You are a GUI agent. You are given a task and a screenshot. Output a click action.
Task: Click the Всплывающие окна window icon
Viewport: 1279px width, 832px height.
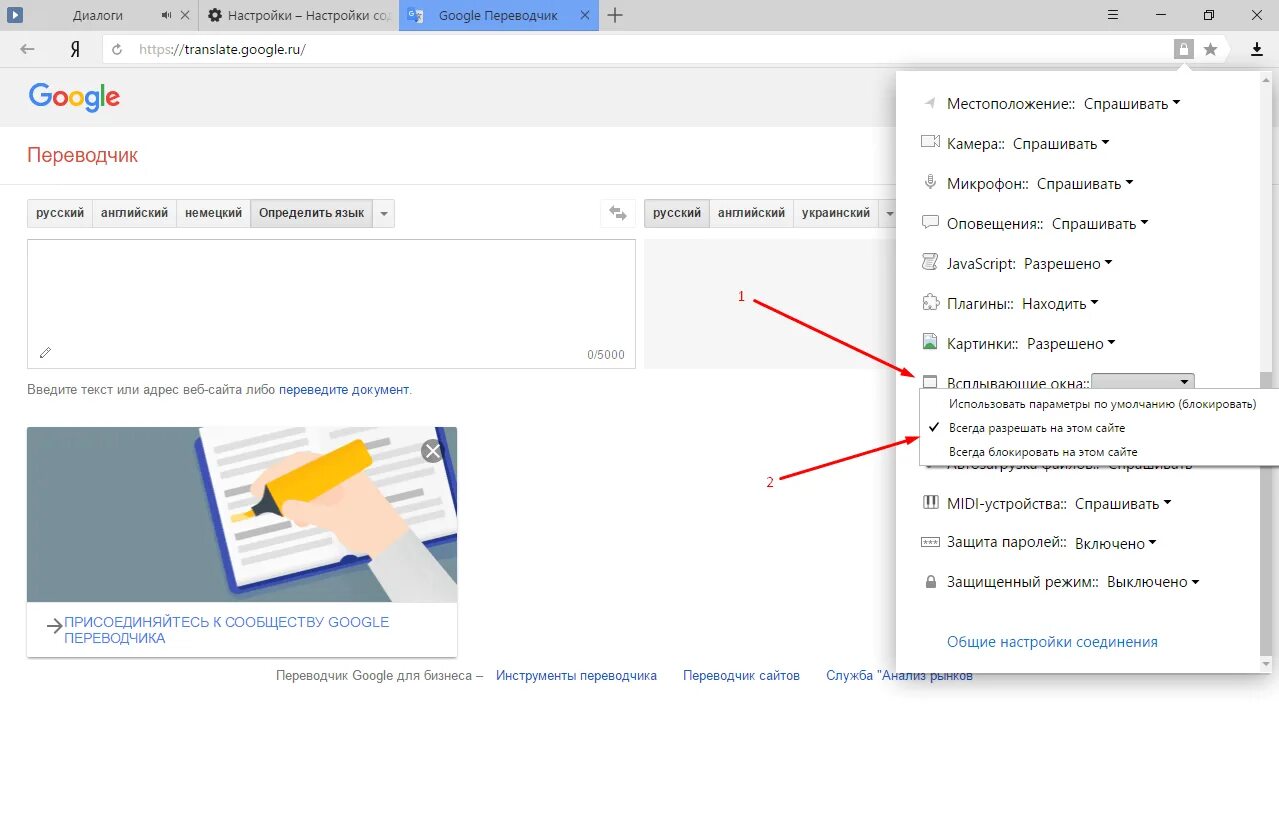[x=930, y=382]
